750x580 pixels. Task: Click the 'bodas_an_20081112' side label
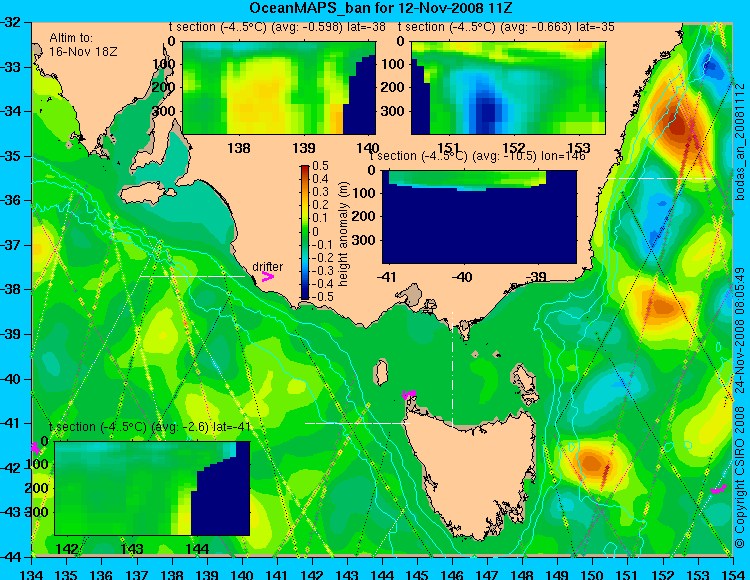(x=740, y=142)
